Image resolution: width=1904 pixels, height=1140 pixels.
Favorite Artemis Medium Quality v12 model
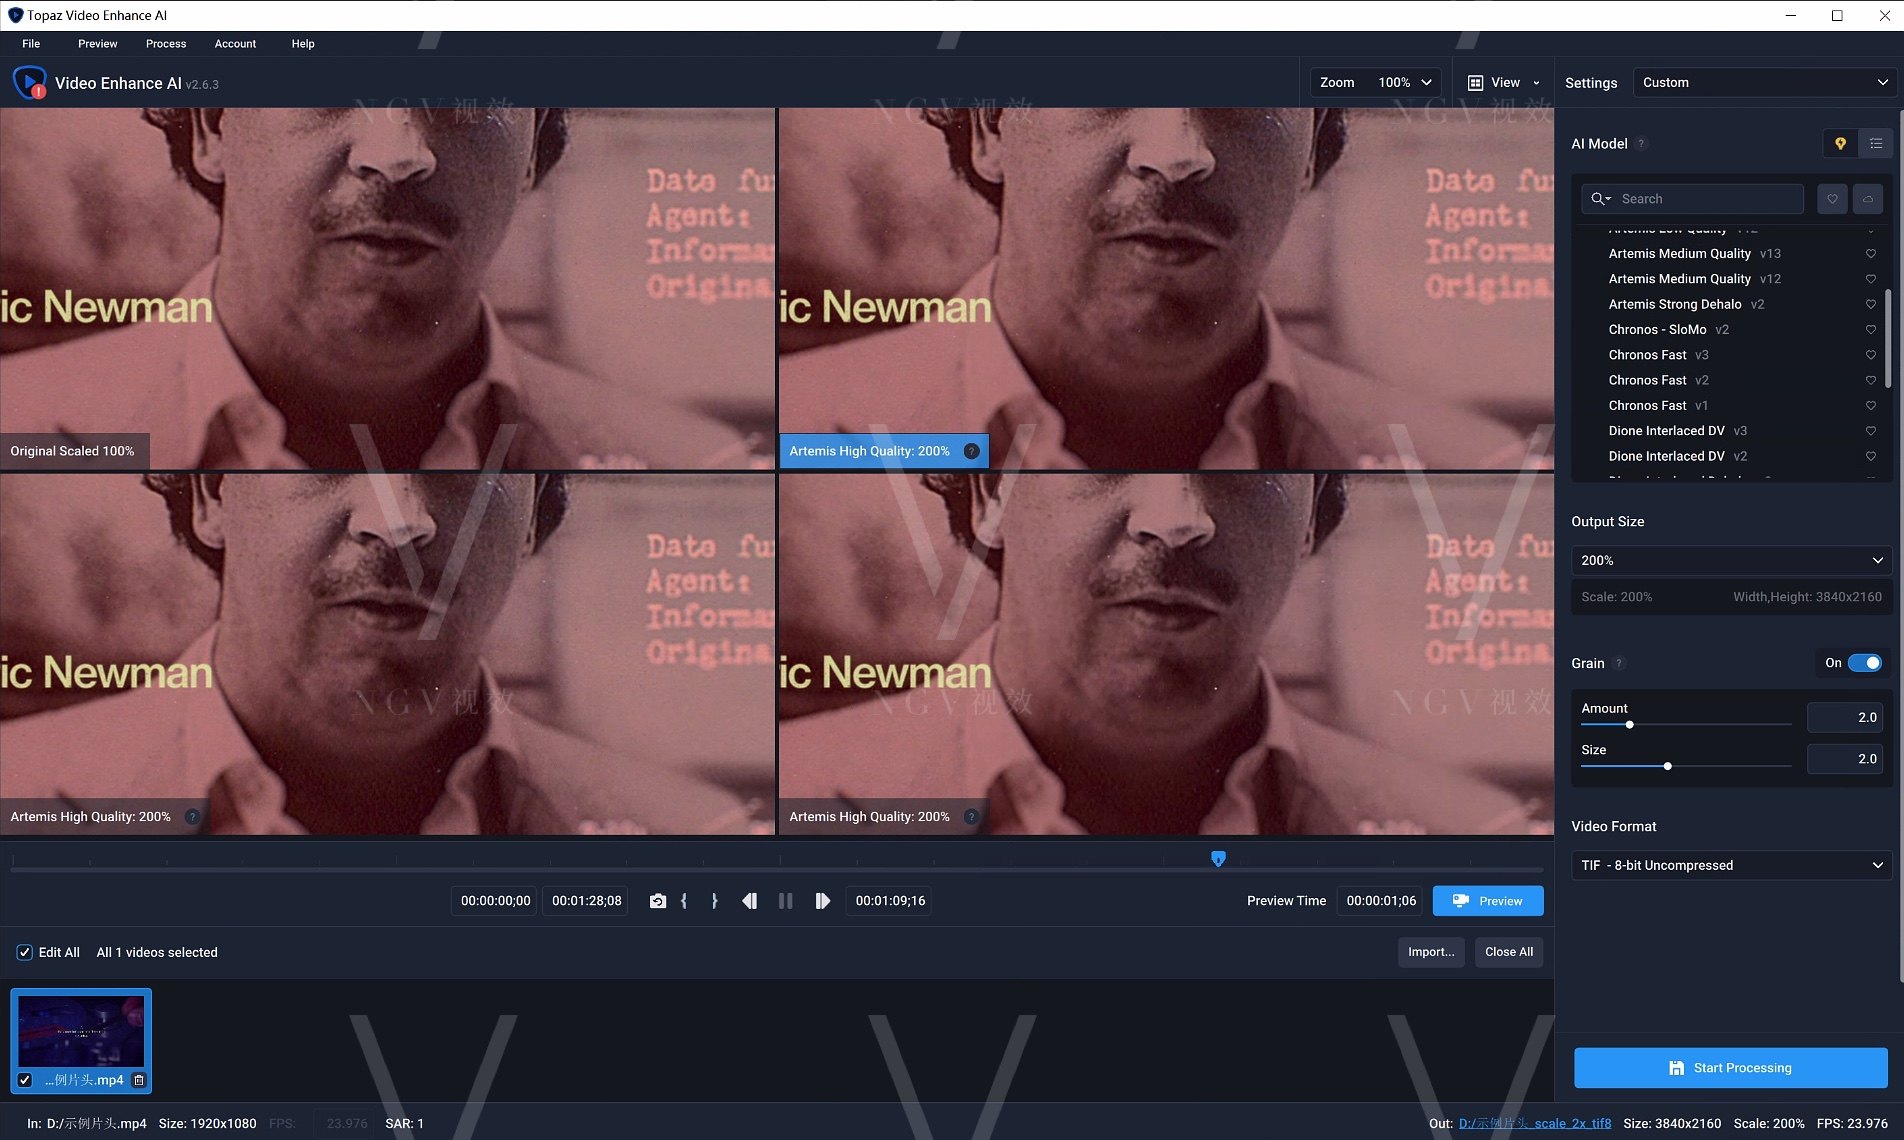tap(1871, 279)
